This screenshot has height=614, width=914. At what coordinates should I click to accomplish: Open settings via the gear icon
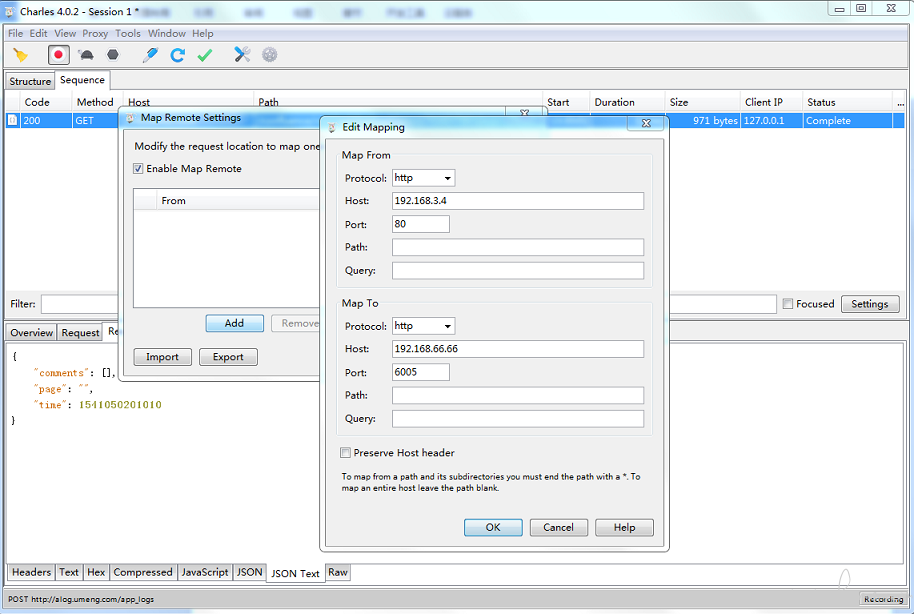(269, 55)
